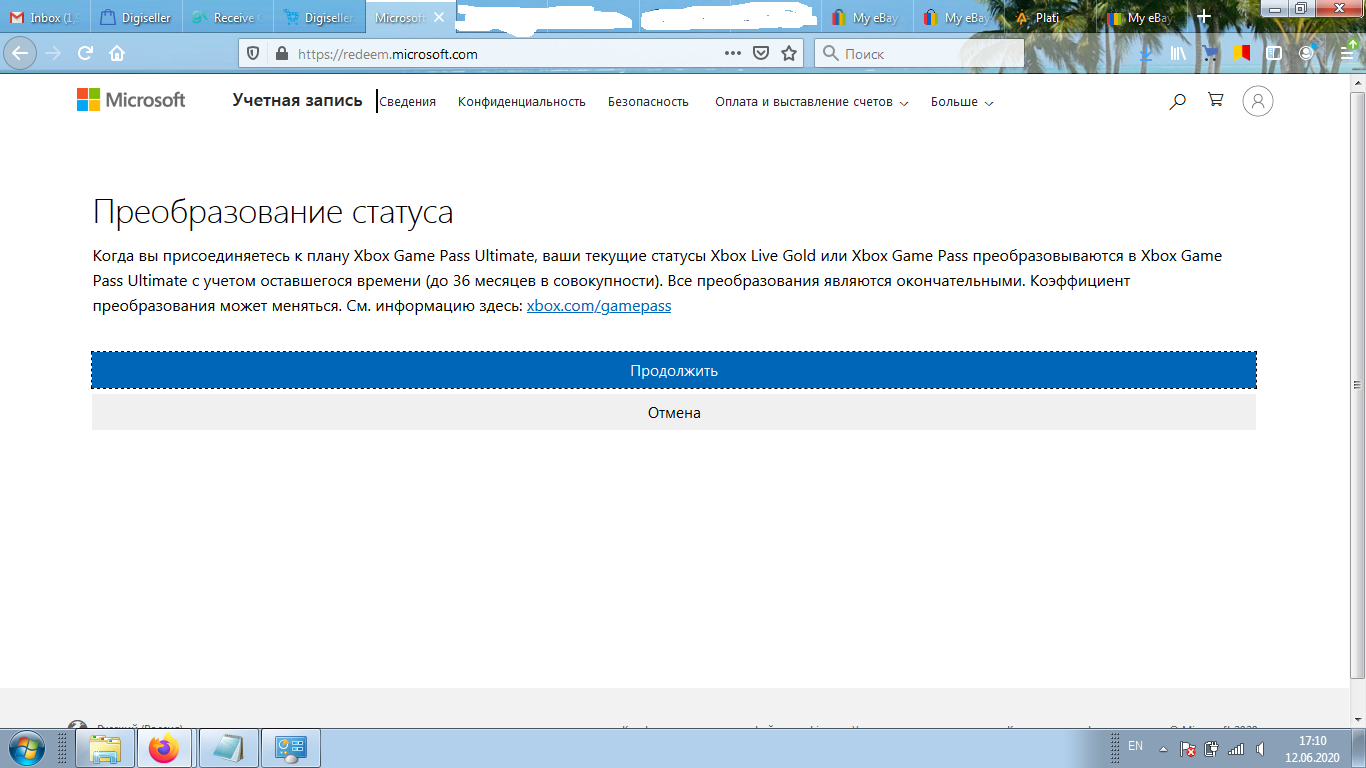1366x768 pixels.
Task: Switch to the second Digiseller tab
Action: coord(320,18)
